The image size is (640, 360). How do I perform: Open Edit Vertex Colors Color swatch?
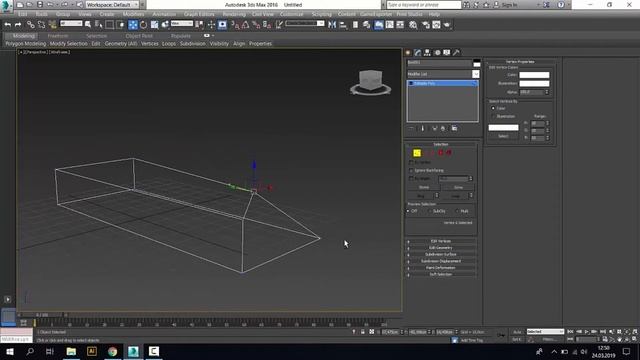(x=534, y=75)
